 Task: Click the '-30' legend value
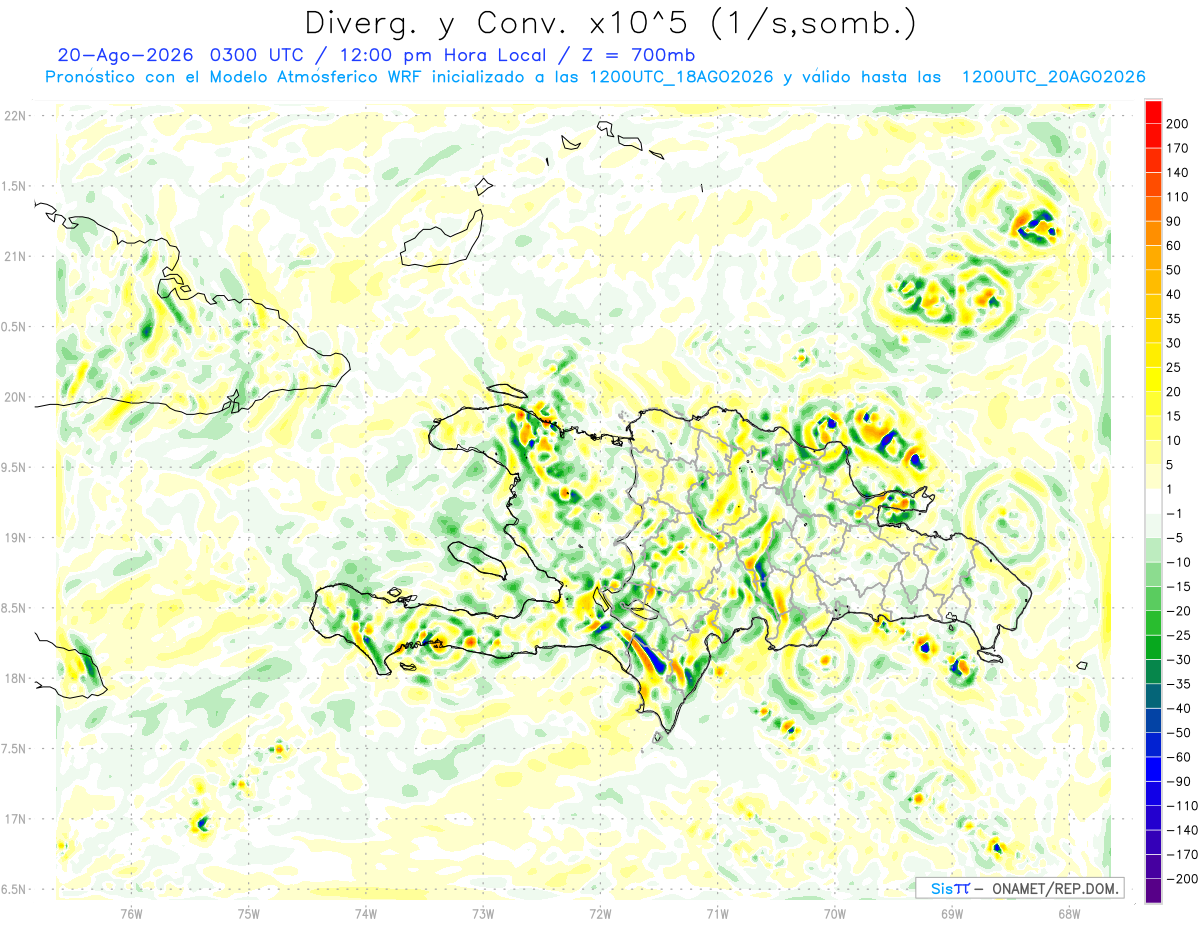coord(1180,660)
